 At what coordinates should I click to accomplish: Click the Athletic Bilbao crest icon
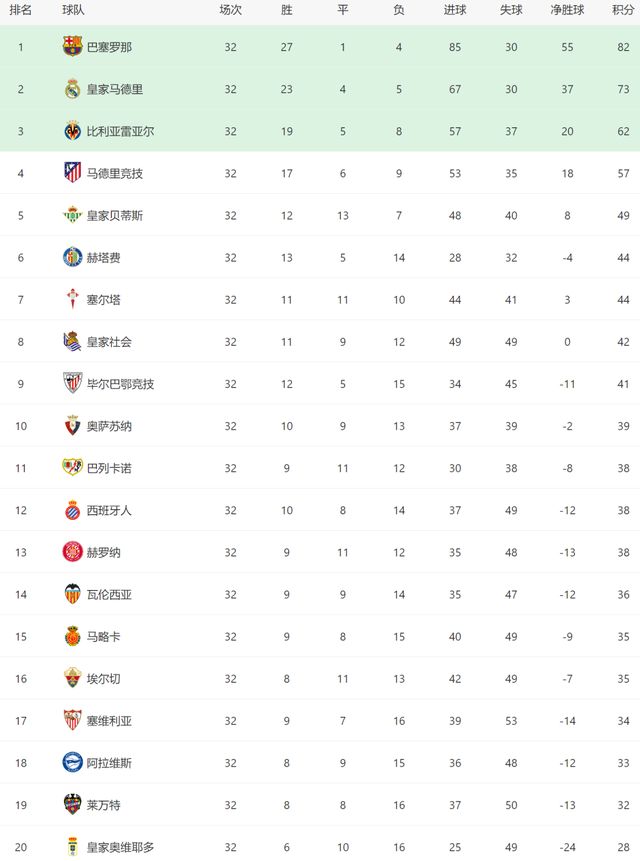[72, 383]
